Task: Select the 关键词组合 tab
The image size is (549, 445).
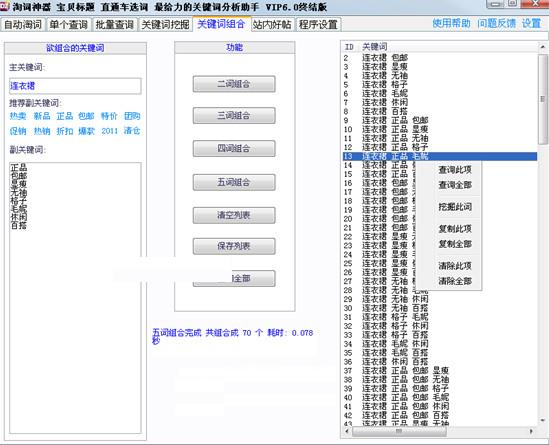Action: [x=221, y=24]
